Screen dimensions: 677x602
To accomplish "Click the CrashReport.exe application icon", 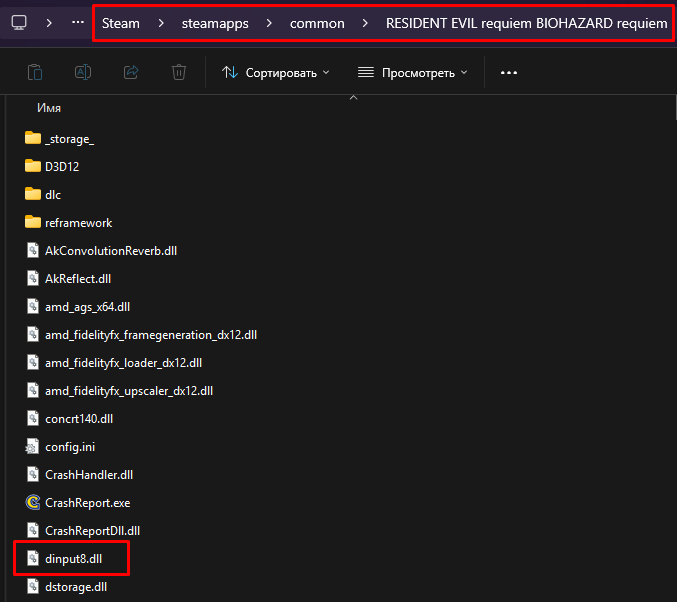I will pos(33,502).
